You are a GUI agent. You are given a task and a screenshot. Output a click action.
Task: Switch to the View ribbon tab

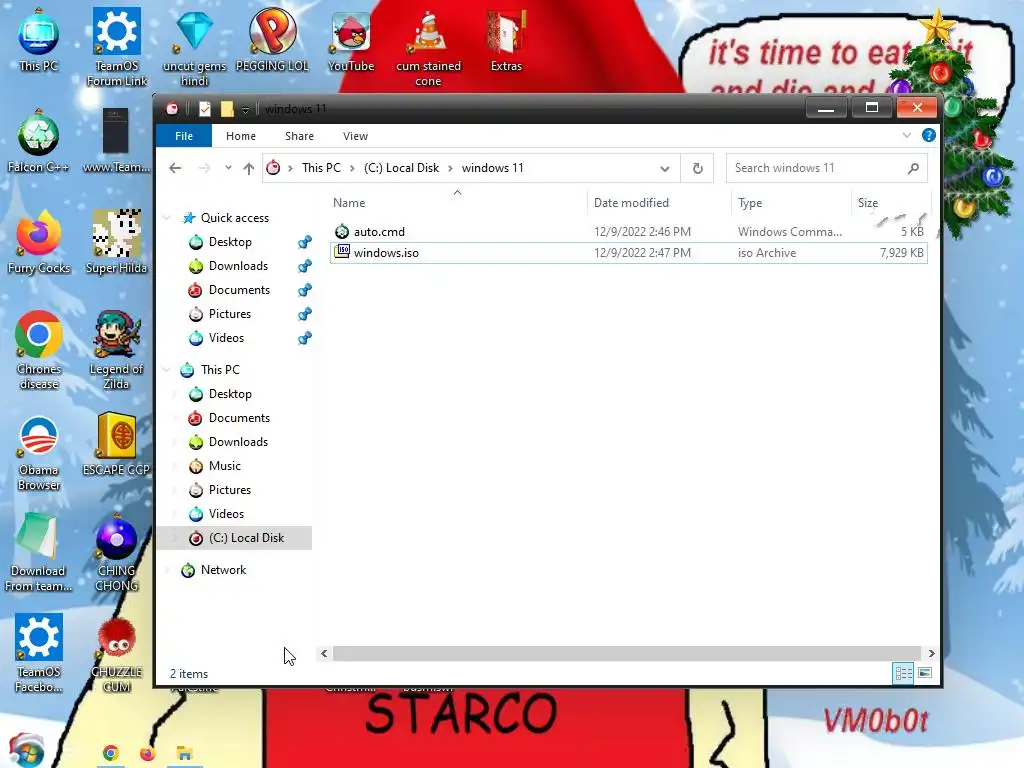pos(355,136)
